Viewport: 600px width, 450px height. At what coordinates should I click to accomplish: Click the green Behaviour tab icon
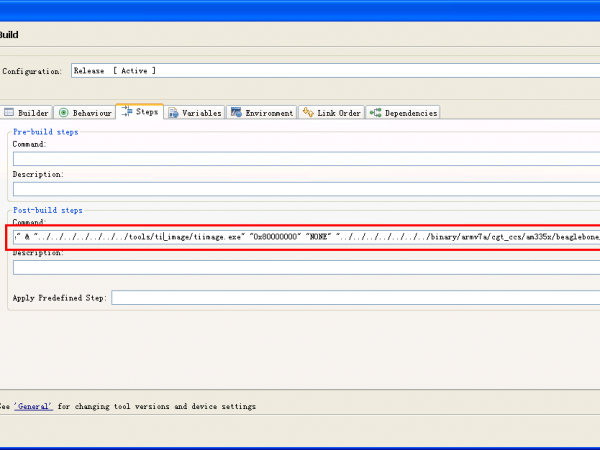click(x=64, y=113)
